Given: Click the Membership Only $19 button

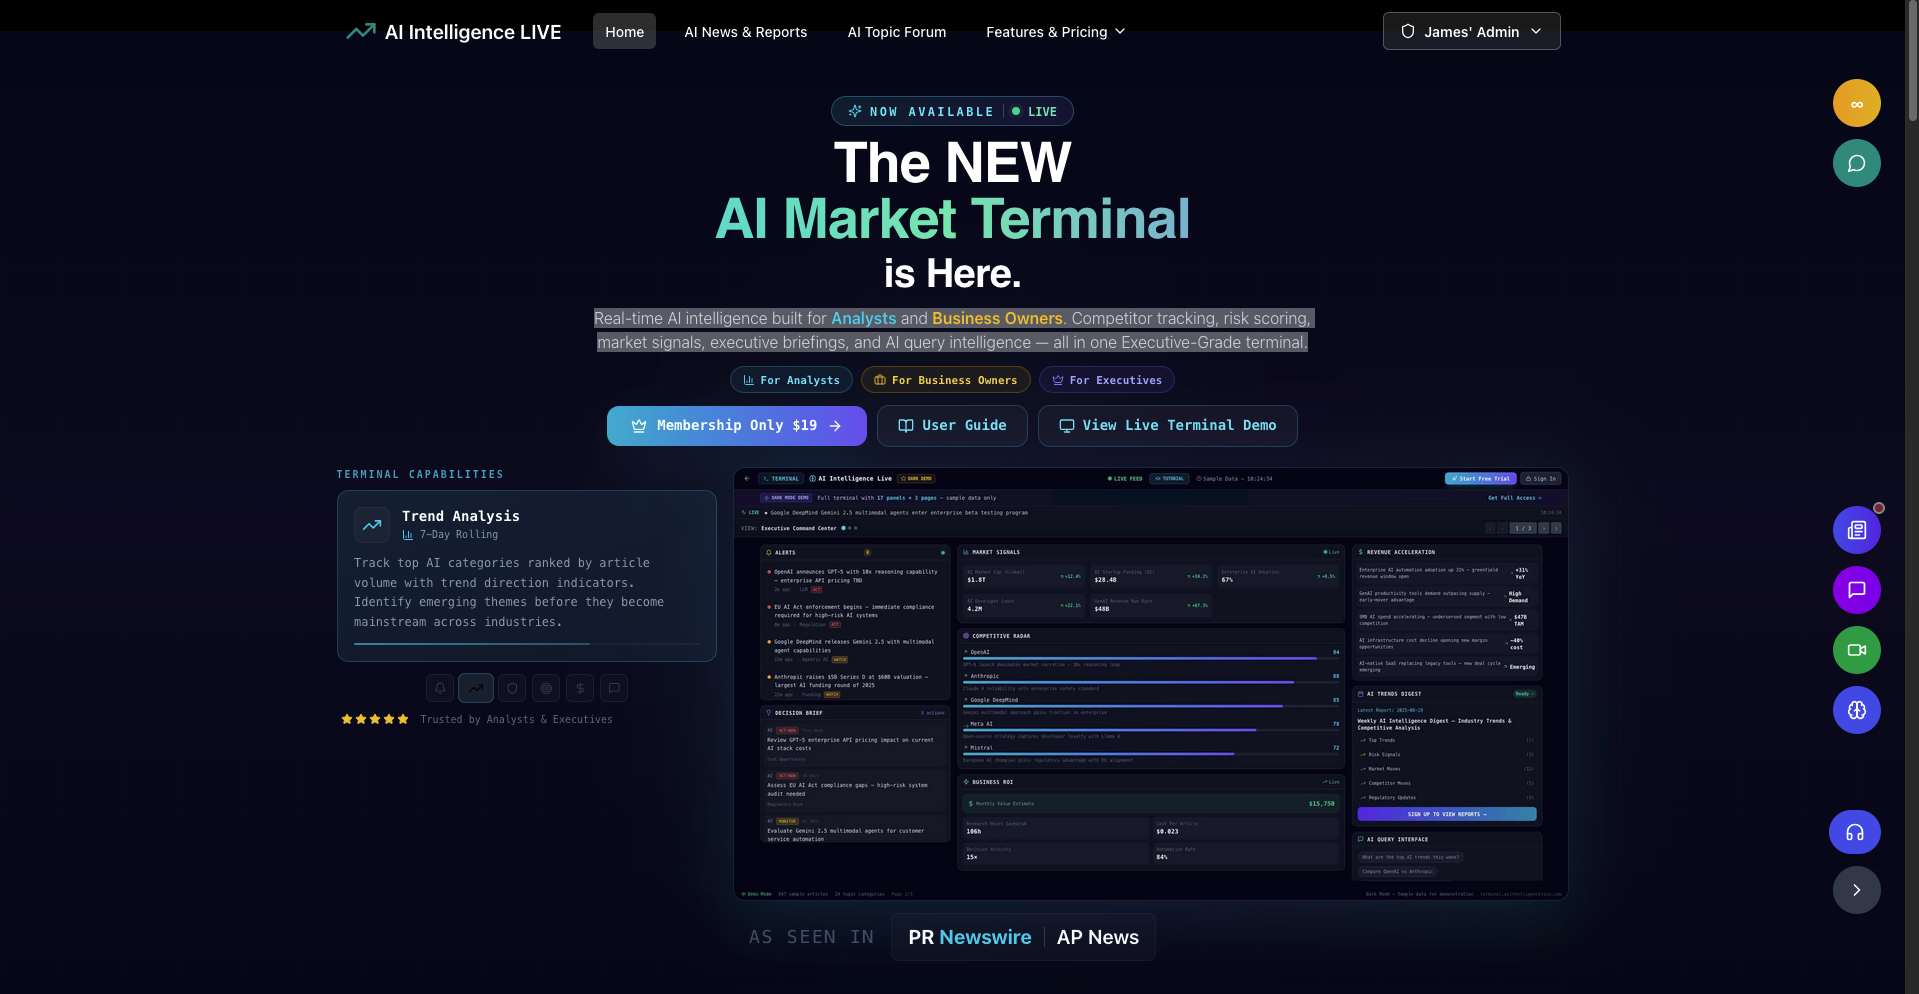Looking at the screenshot, I should pyautogui.click(x=737, y=425).
